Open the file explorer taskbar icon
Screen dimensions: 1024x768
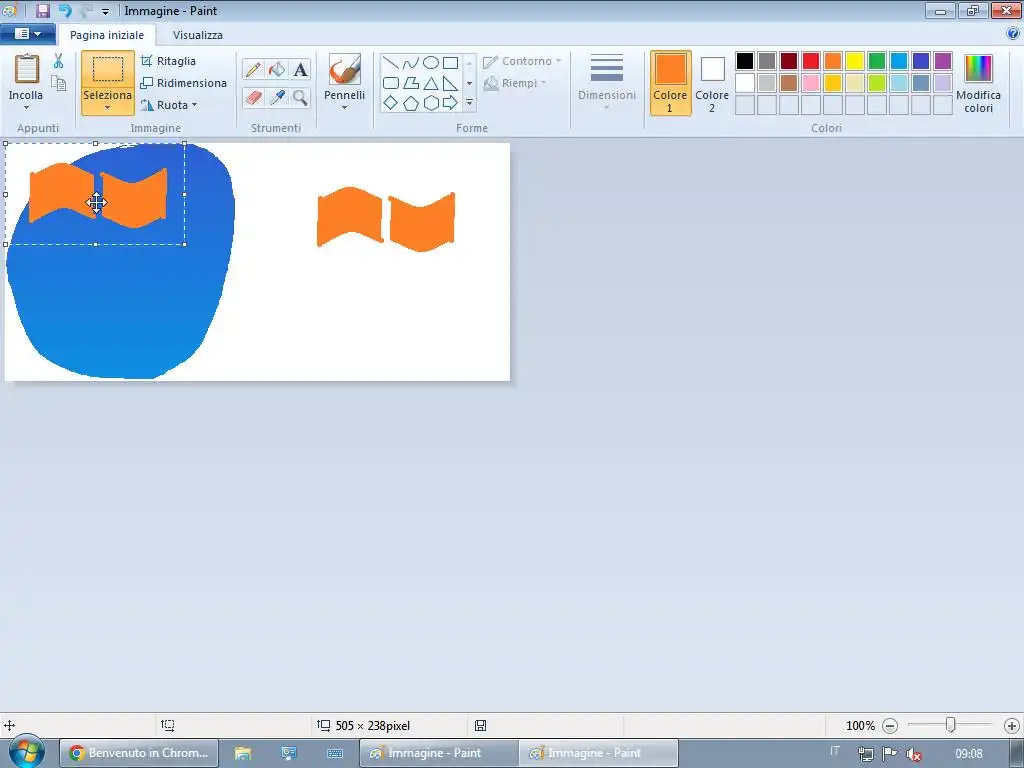(x=243, y=753)
